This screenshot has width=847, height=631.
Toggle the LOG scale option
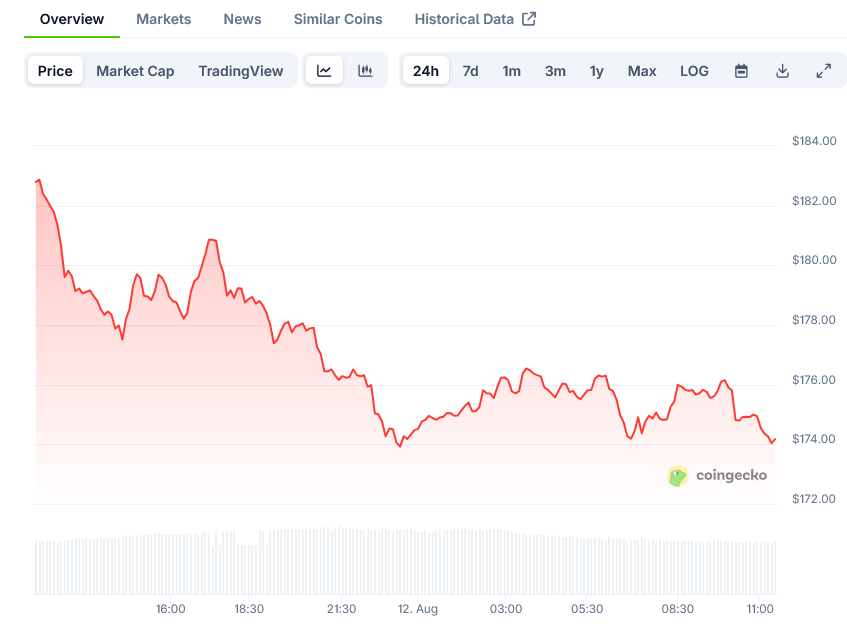click(x=694, y=71)
